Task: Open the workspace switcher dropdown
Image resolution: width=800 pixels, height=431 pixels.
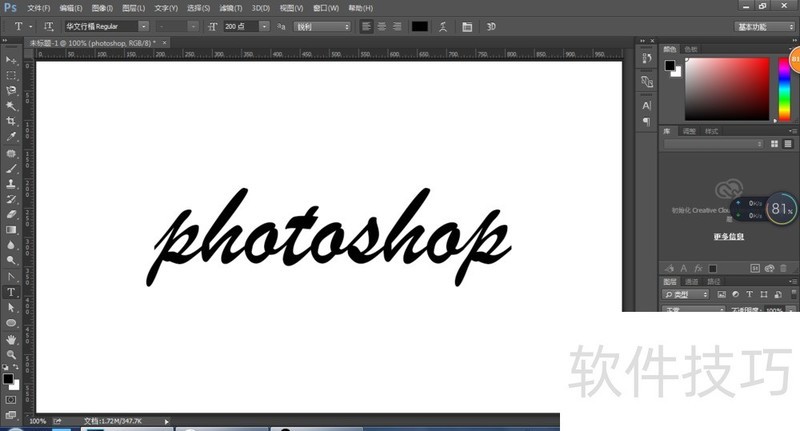Action: [764, 27]
